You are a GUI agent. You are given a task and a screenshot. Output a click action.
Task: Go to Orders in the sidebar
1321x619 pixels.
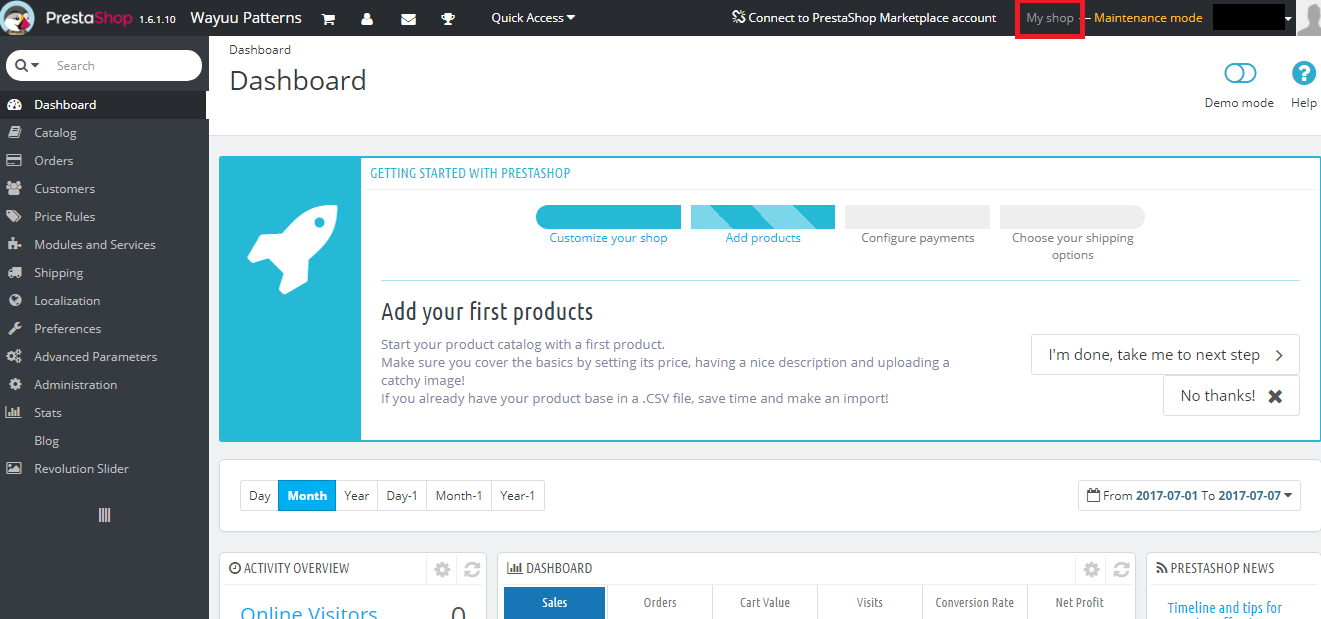[104, 161]
